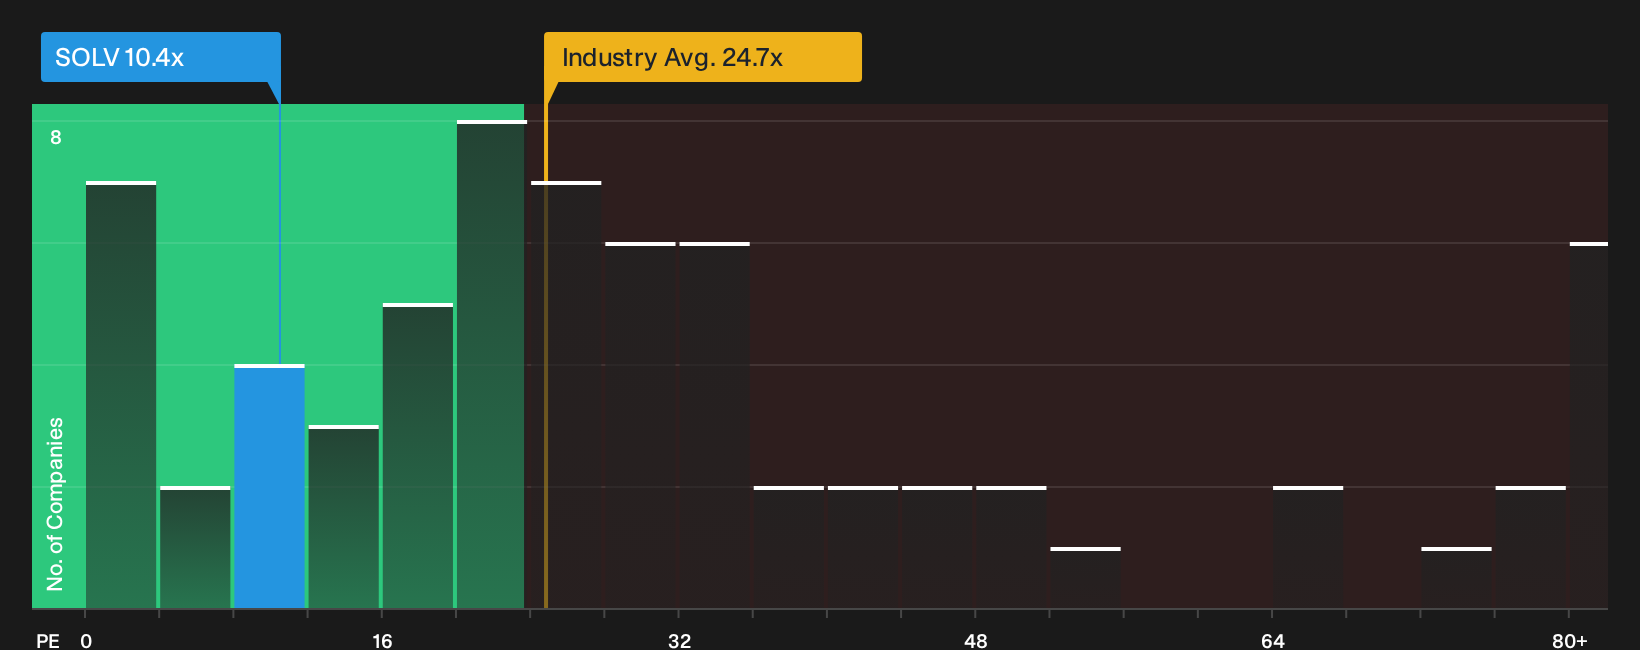Click the first green bar at PE 0
Viewport: 1640px width, 650px height.
click(x=121, y=395)
